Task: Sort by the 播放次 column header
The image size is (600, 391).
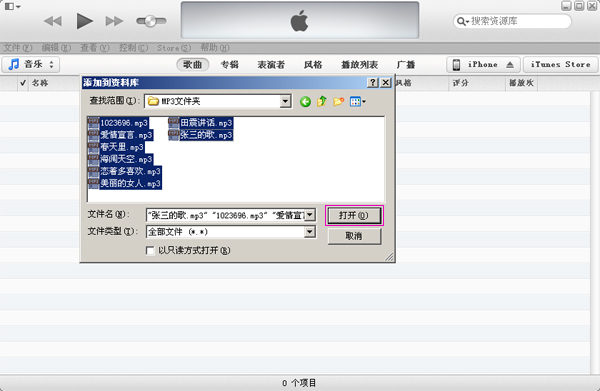Action: [x=521, y=83]
